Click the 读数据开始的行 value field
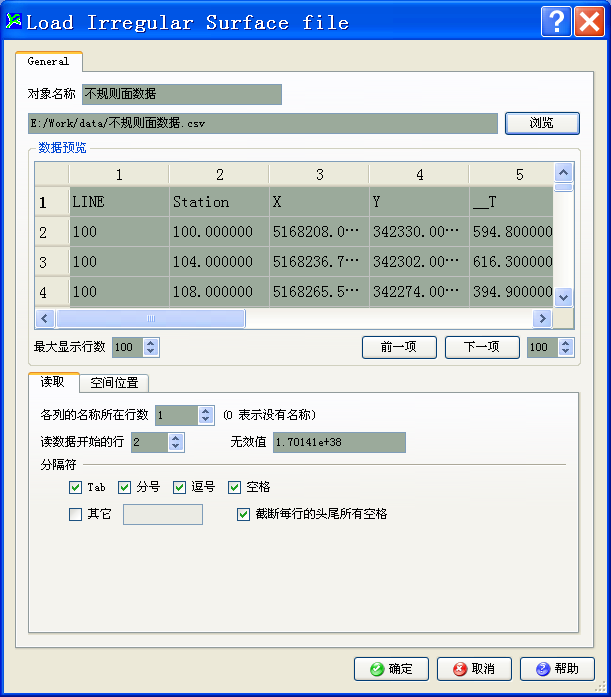The width and height of the screenshot is (611, 697). (x=150, y=442)
